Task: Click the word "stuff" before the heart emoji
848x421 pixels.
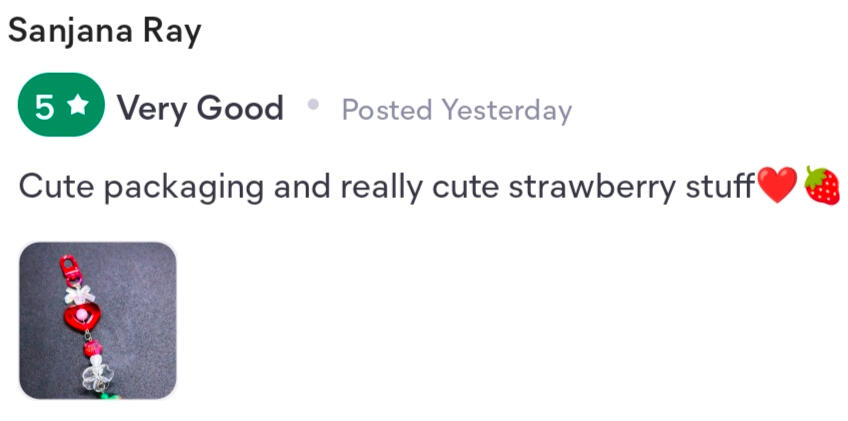Action: point(720,186)
